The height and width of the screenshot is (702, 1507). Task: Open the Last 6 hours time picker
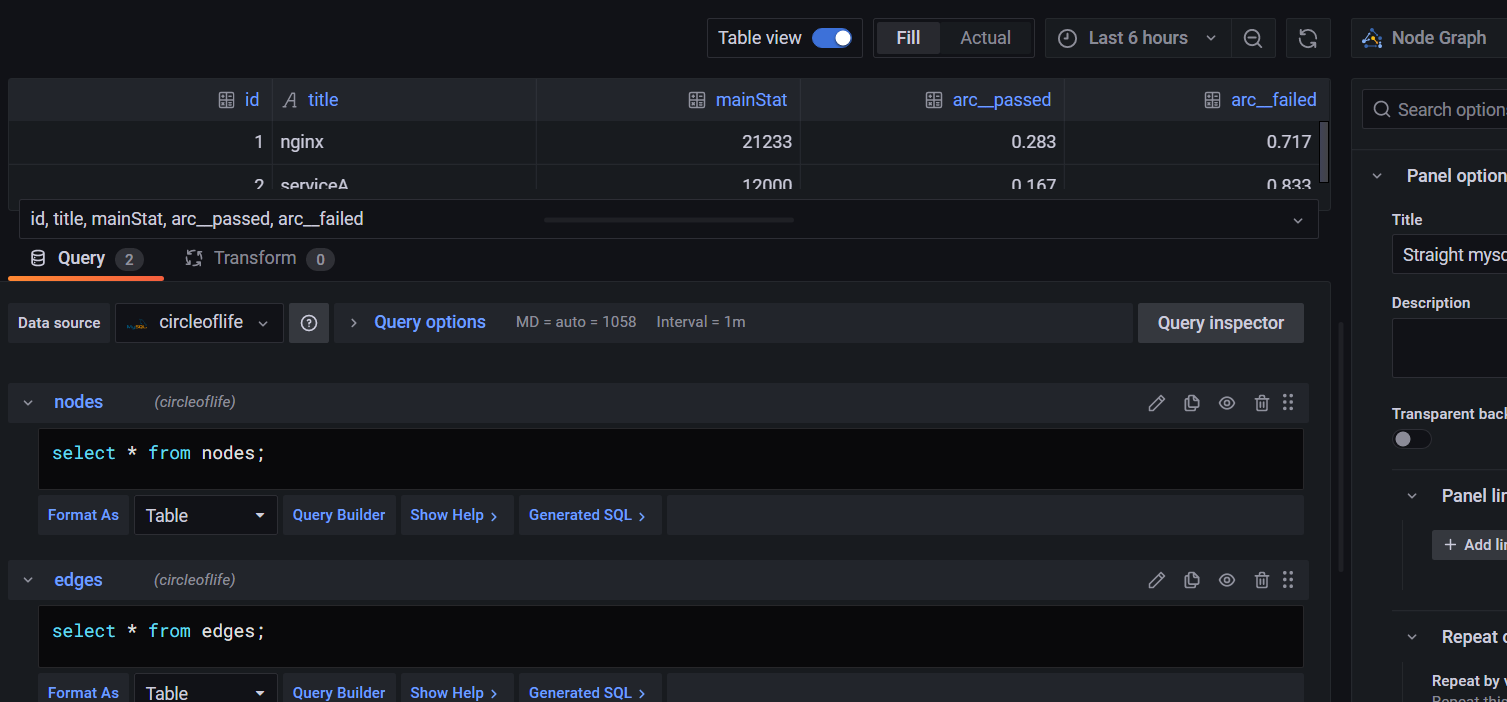pos(1138,38)
